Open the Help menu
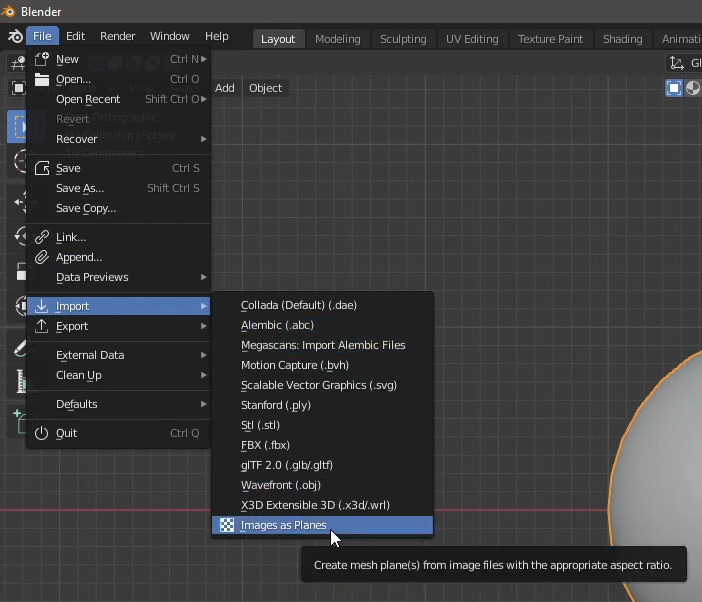The image size is (702, 602). tap(217, 36)
